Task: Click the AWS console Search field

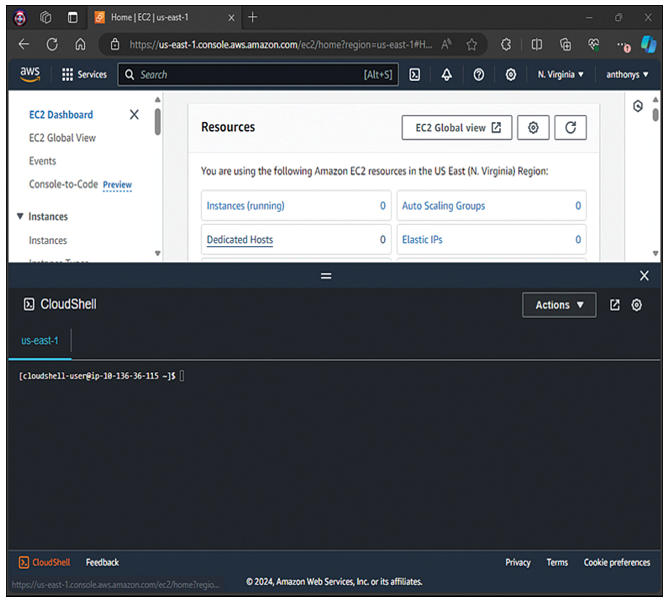Action: (258, 75)
